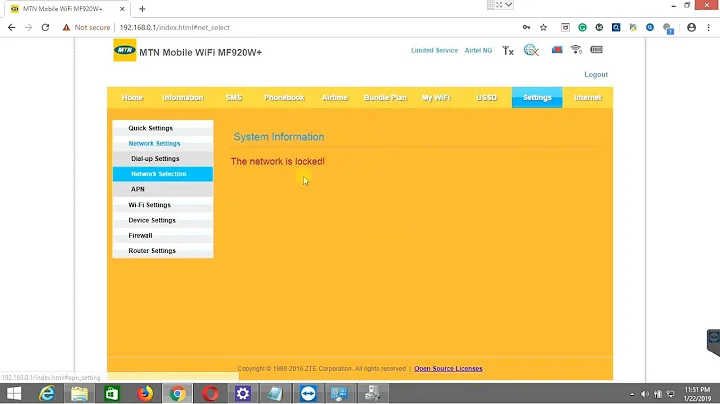Open Chrome three-dot menu
Viewport: 720px width, 404px height.
709,28
